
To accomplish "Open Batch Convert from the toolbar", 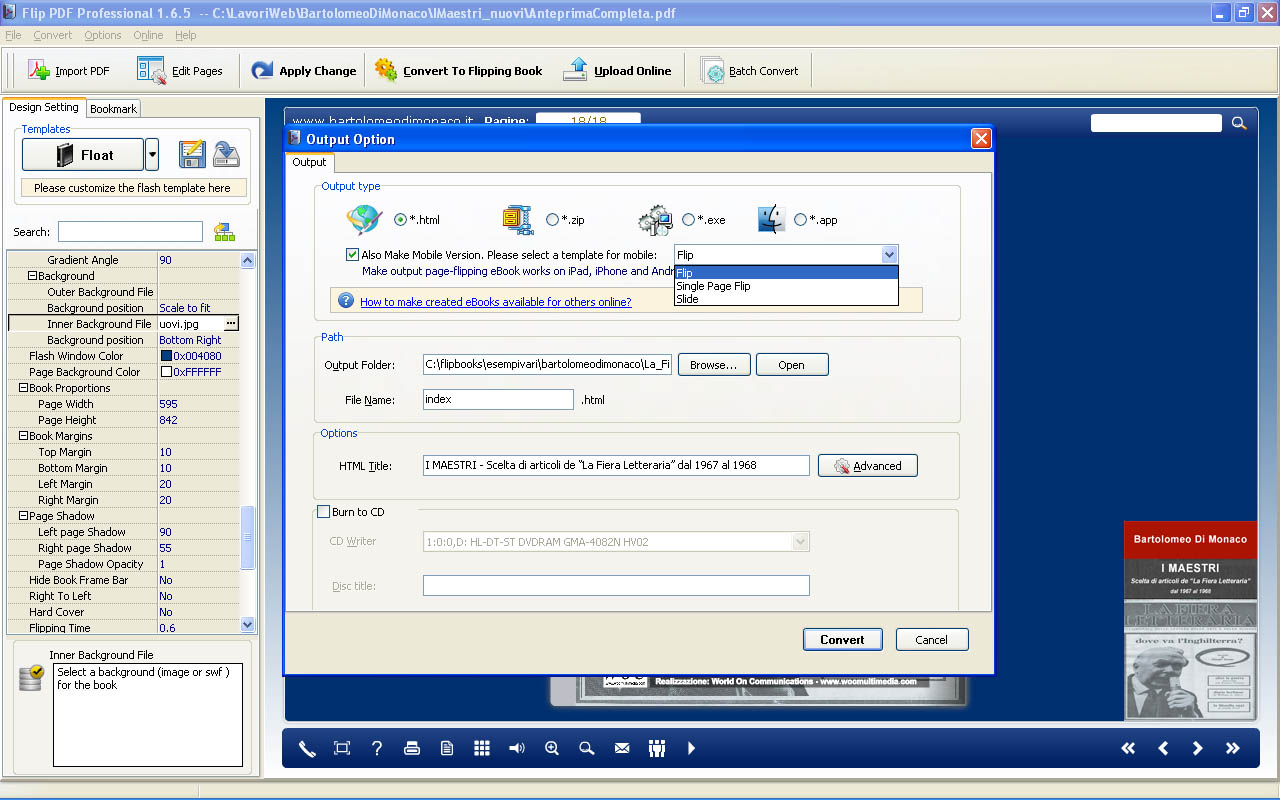I will pos(750,71).
